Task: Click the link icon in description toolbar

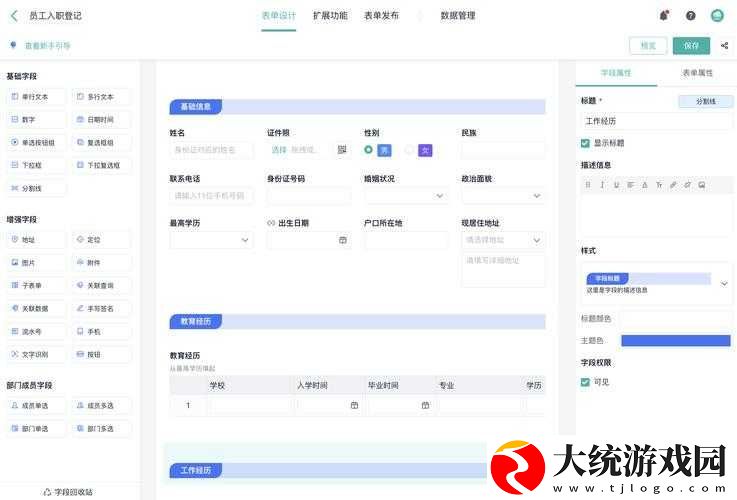Action: 673,185
